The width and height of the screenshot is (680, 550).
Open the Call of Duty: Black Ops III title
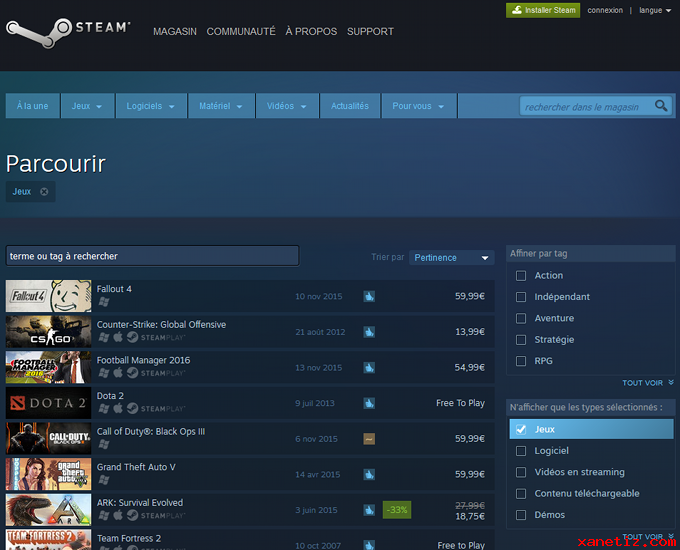click(151, 432)
